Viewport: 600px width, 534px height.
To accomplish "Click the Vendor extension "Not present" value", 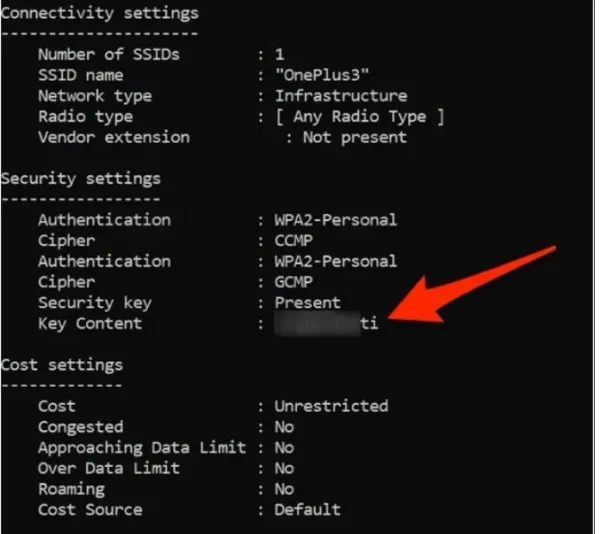I will click(x=354, y=137).
